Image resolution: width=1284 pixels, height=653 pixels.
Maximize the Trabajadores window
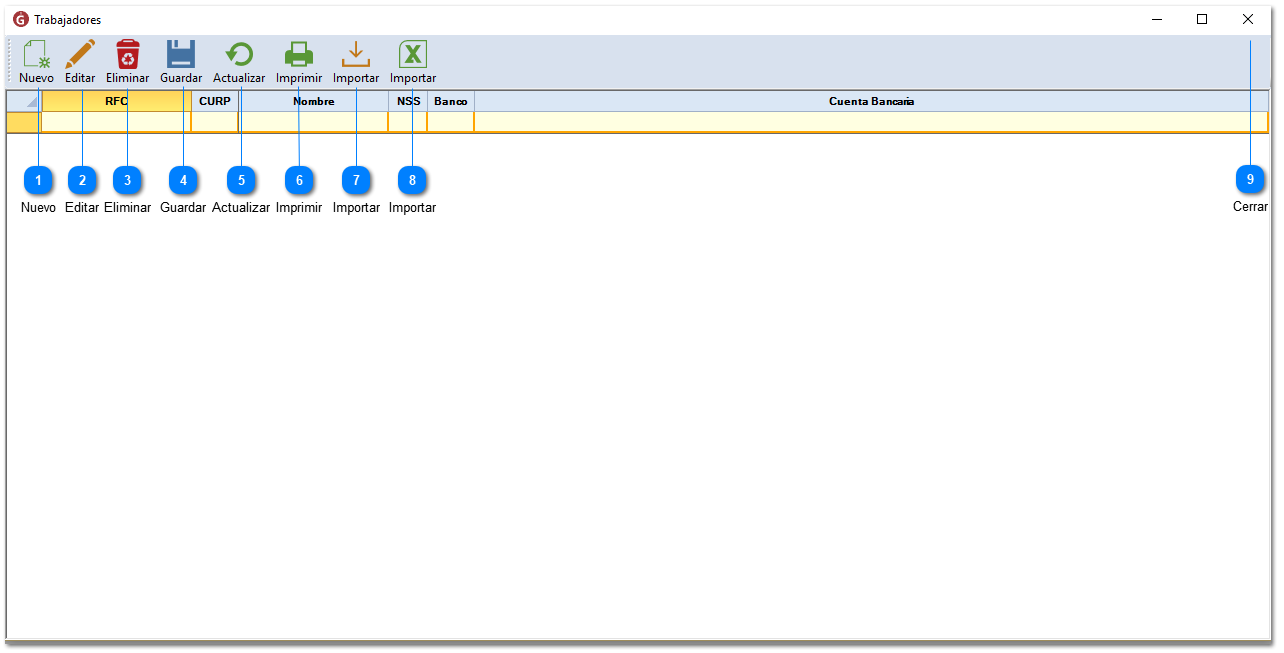click(x=1202, y=19)
